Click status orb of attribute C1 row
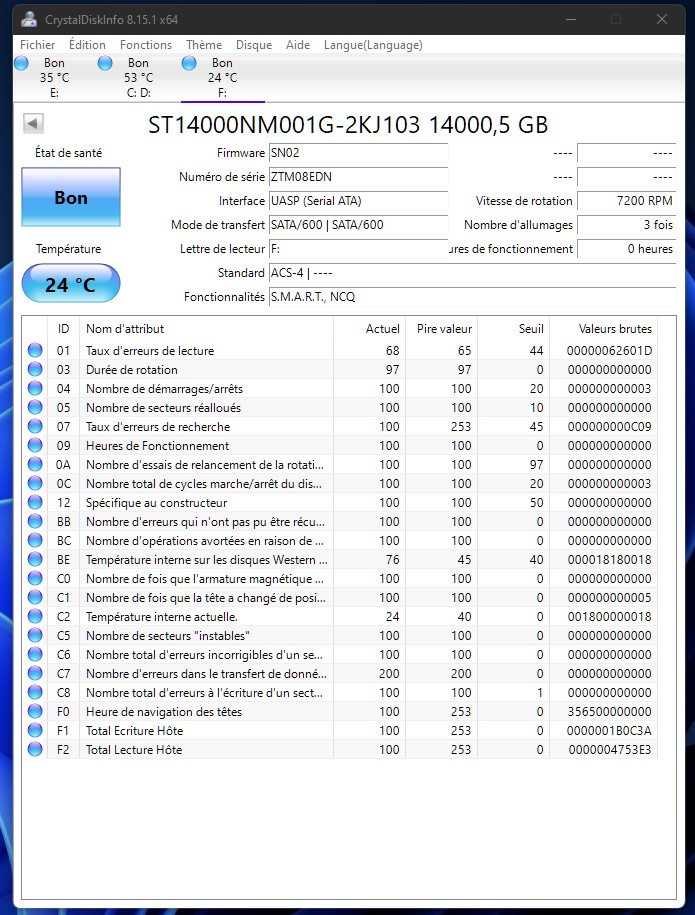Image resolution: width=695 pixels, height=915 pixels. pos(35,598)
